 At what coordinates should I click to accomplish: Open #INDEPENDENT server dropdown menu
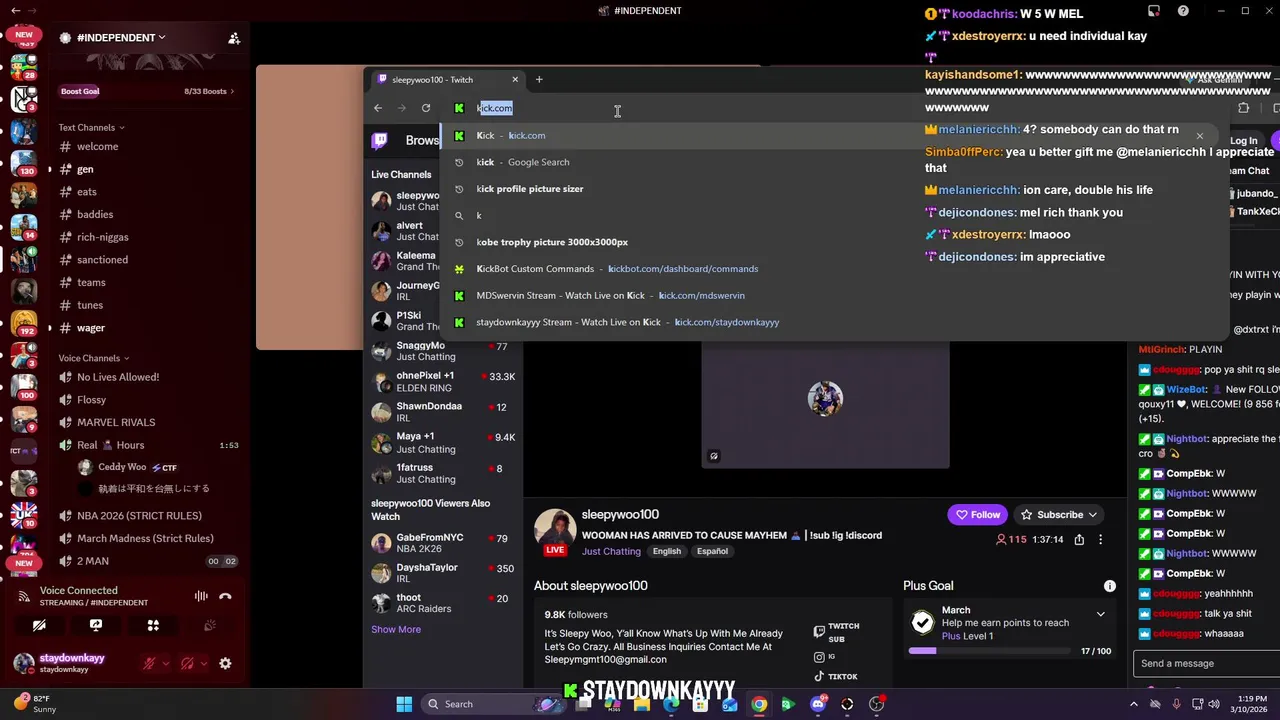(x=121, y=38)
